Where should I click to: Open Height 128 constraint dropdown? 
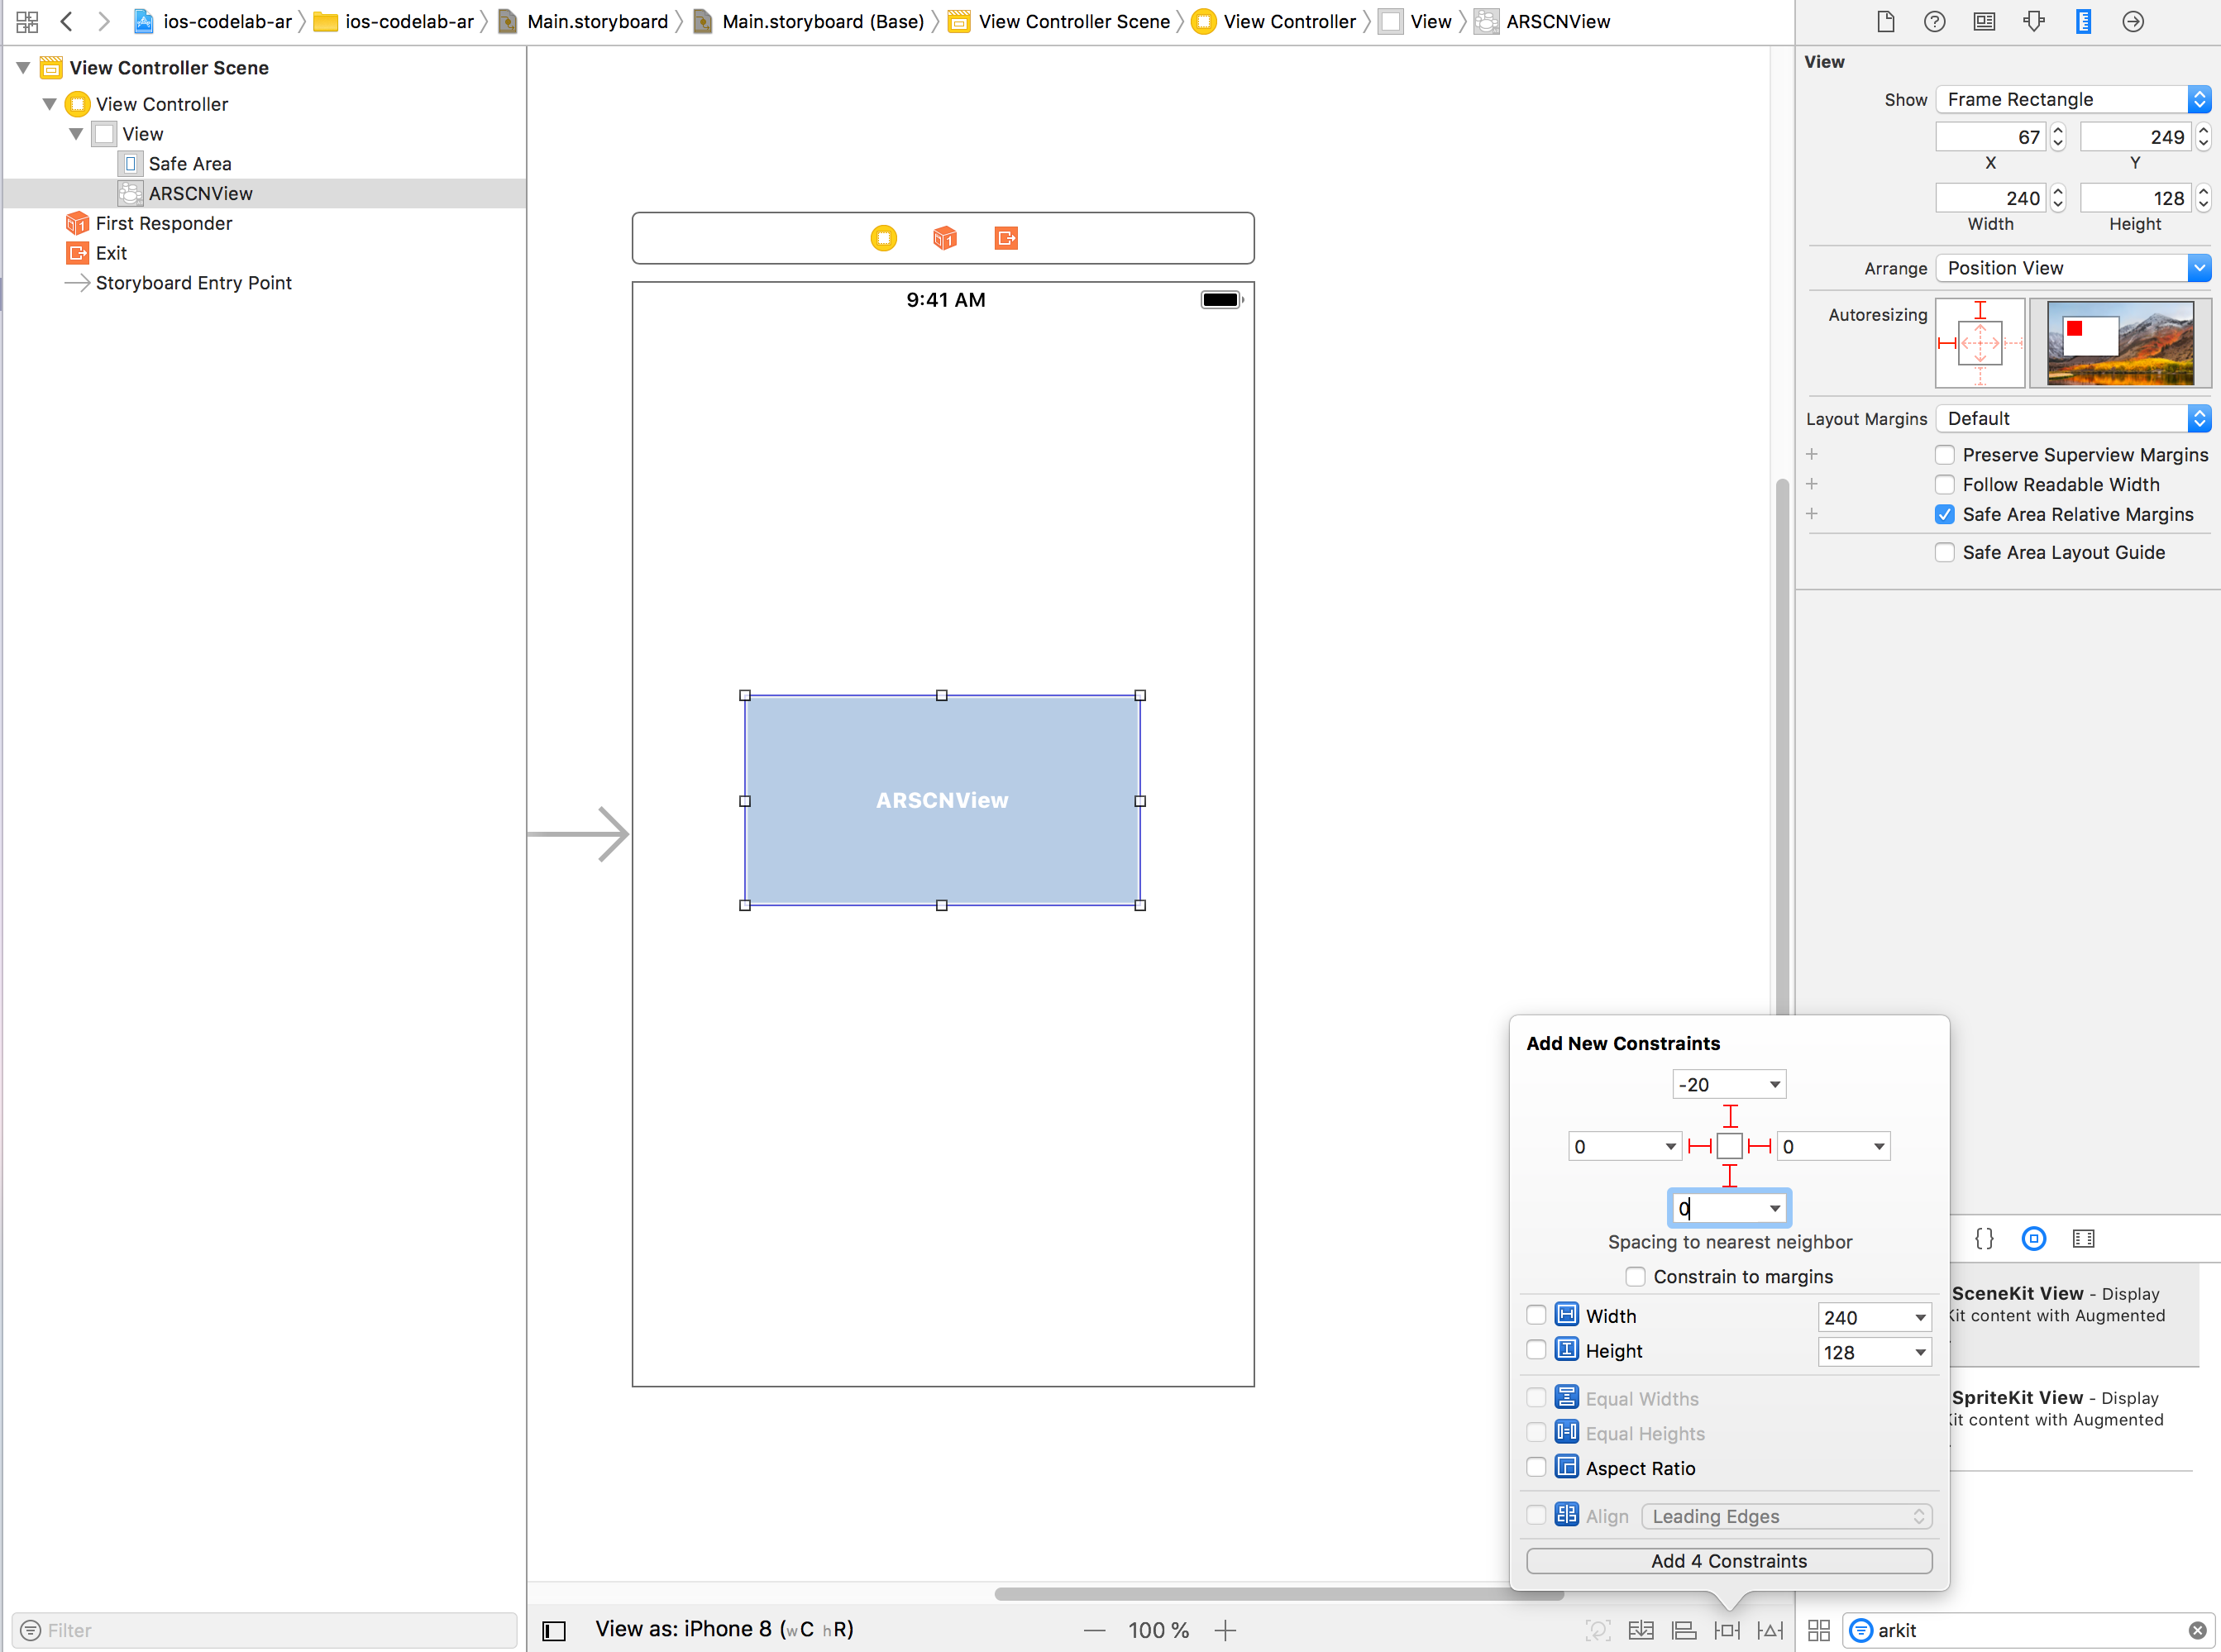click(x=1920, y=1353)
